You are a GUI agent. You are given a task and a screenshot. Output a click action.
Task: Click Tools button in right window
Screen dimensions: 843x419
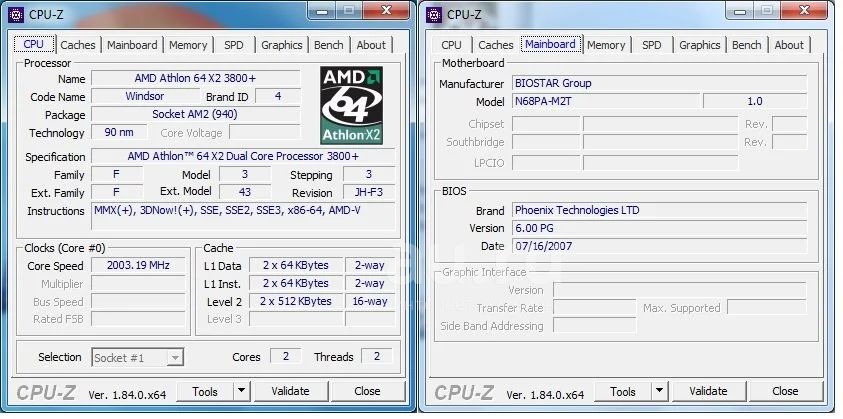(623, 392)
